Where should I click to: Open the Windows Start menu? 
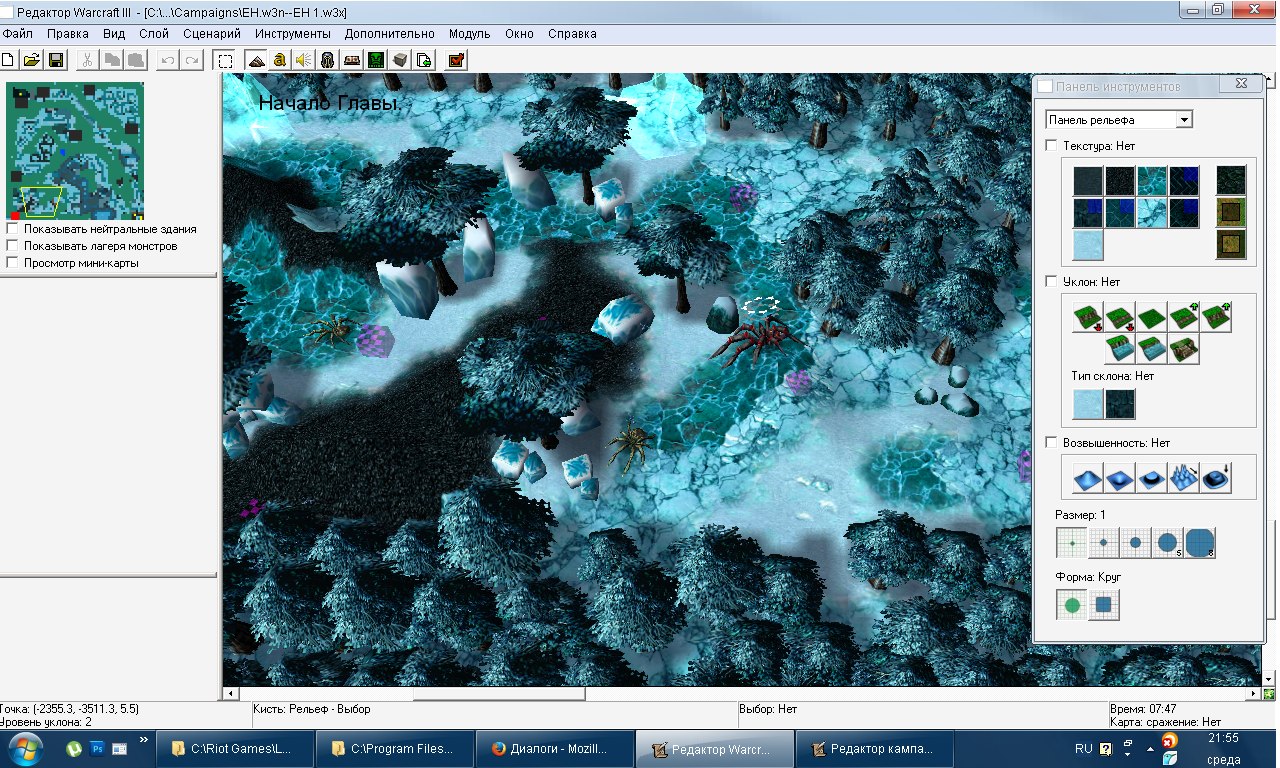[x=24, y=747]
